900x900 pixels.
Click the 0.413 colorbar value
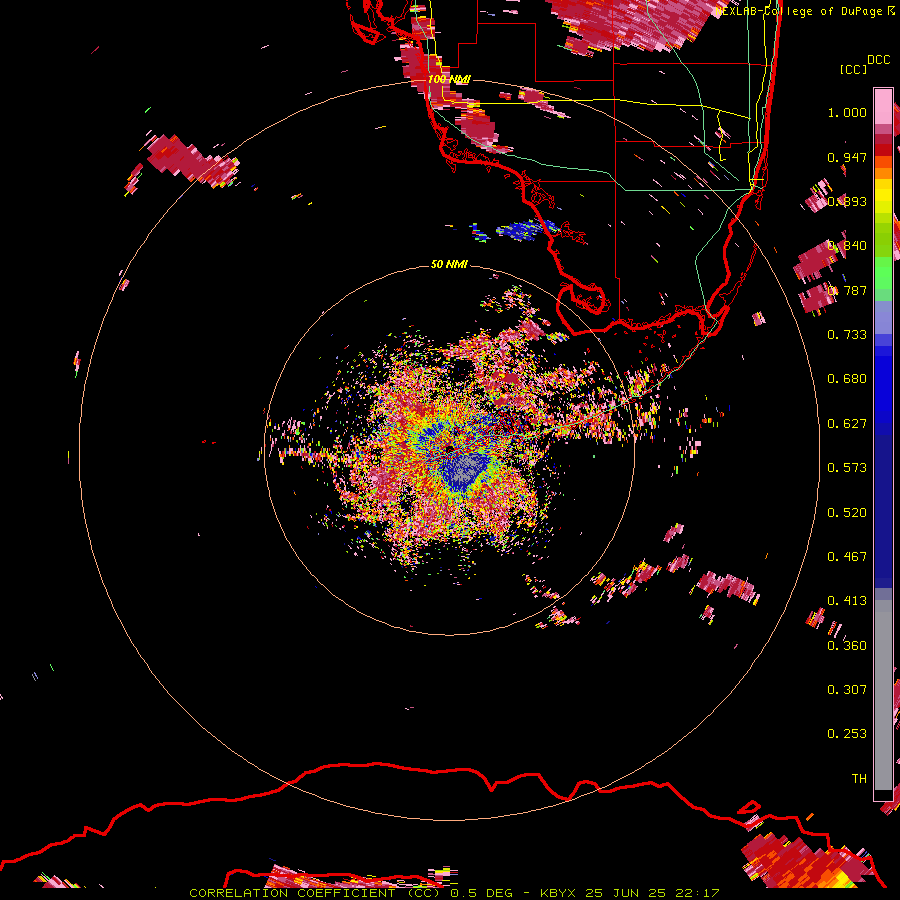pyautogui.click(x=847, y=601)
